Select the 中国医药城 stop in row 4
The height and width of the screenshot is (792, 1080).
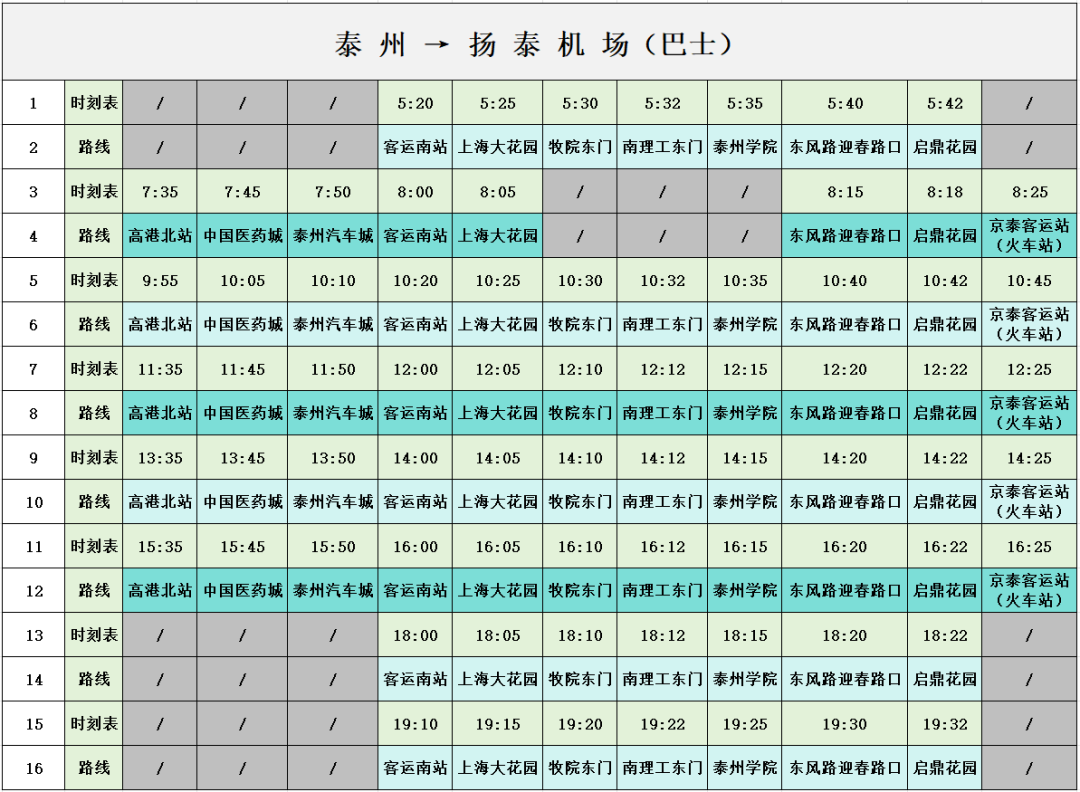coord(242,235)
